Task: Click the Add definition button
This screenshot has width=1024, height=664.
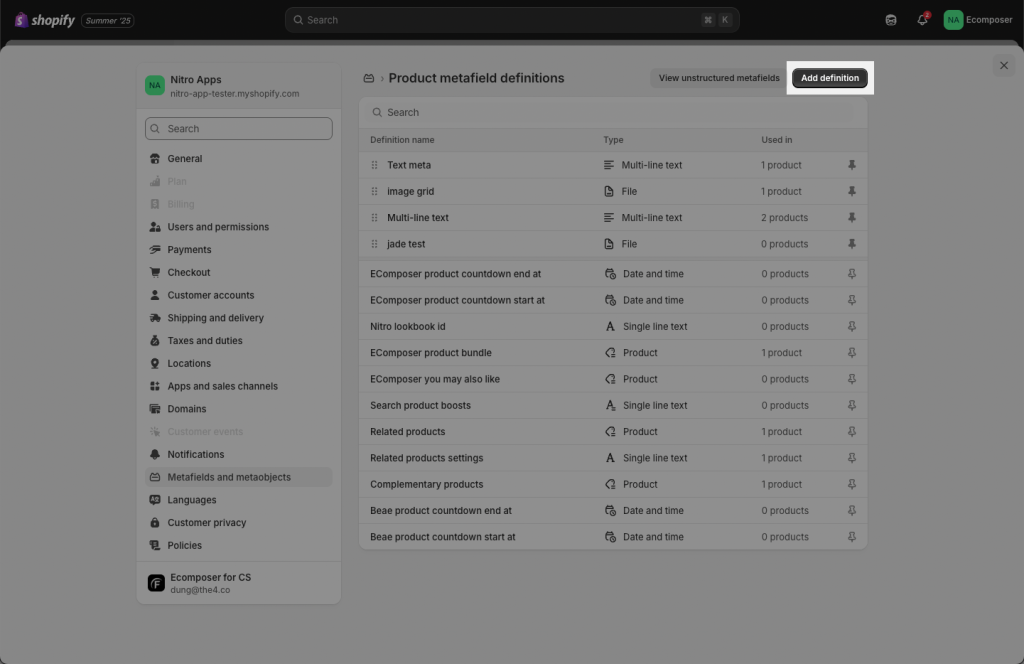Action: (x=829, y=78)
